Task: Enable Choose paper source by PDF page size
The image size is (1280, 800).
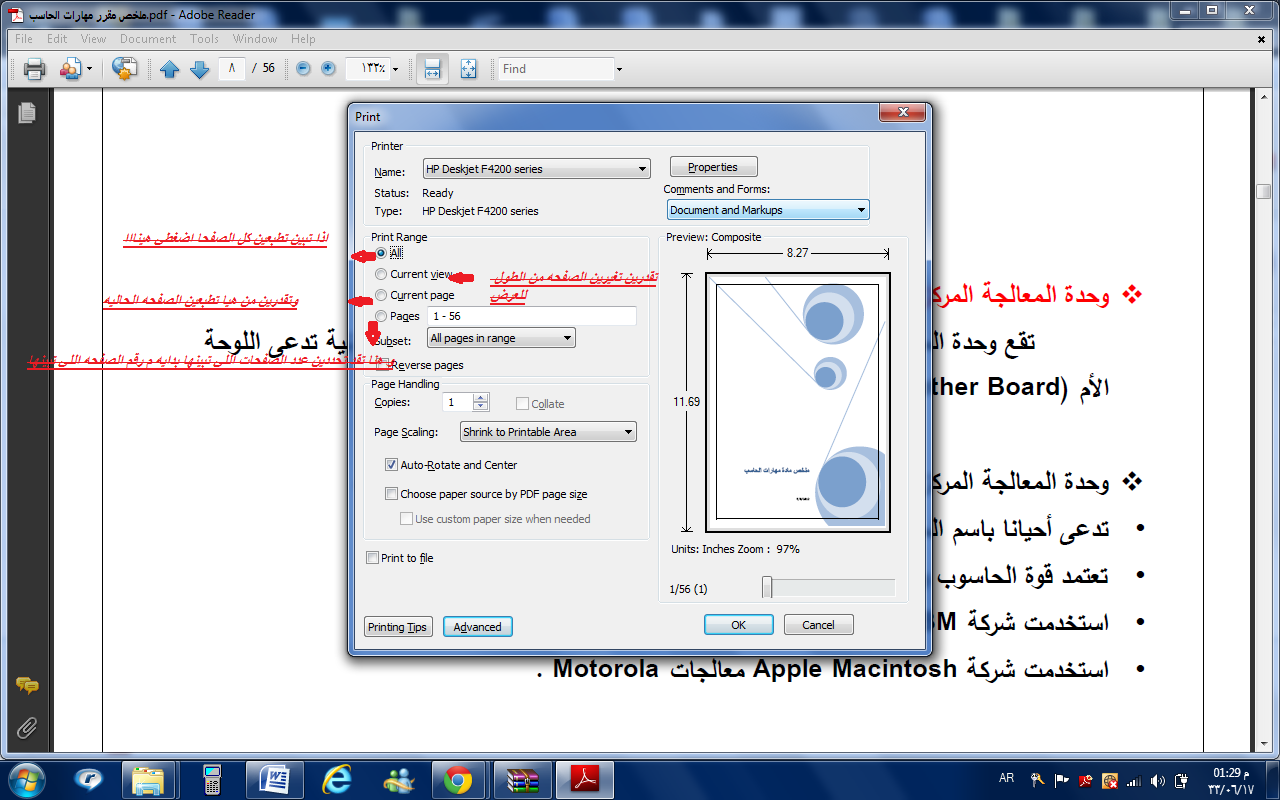Action: [391, 494]
